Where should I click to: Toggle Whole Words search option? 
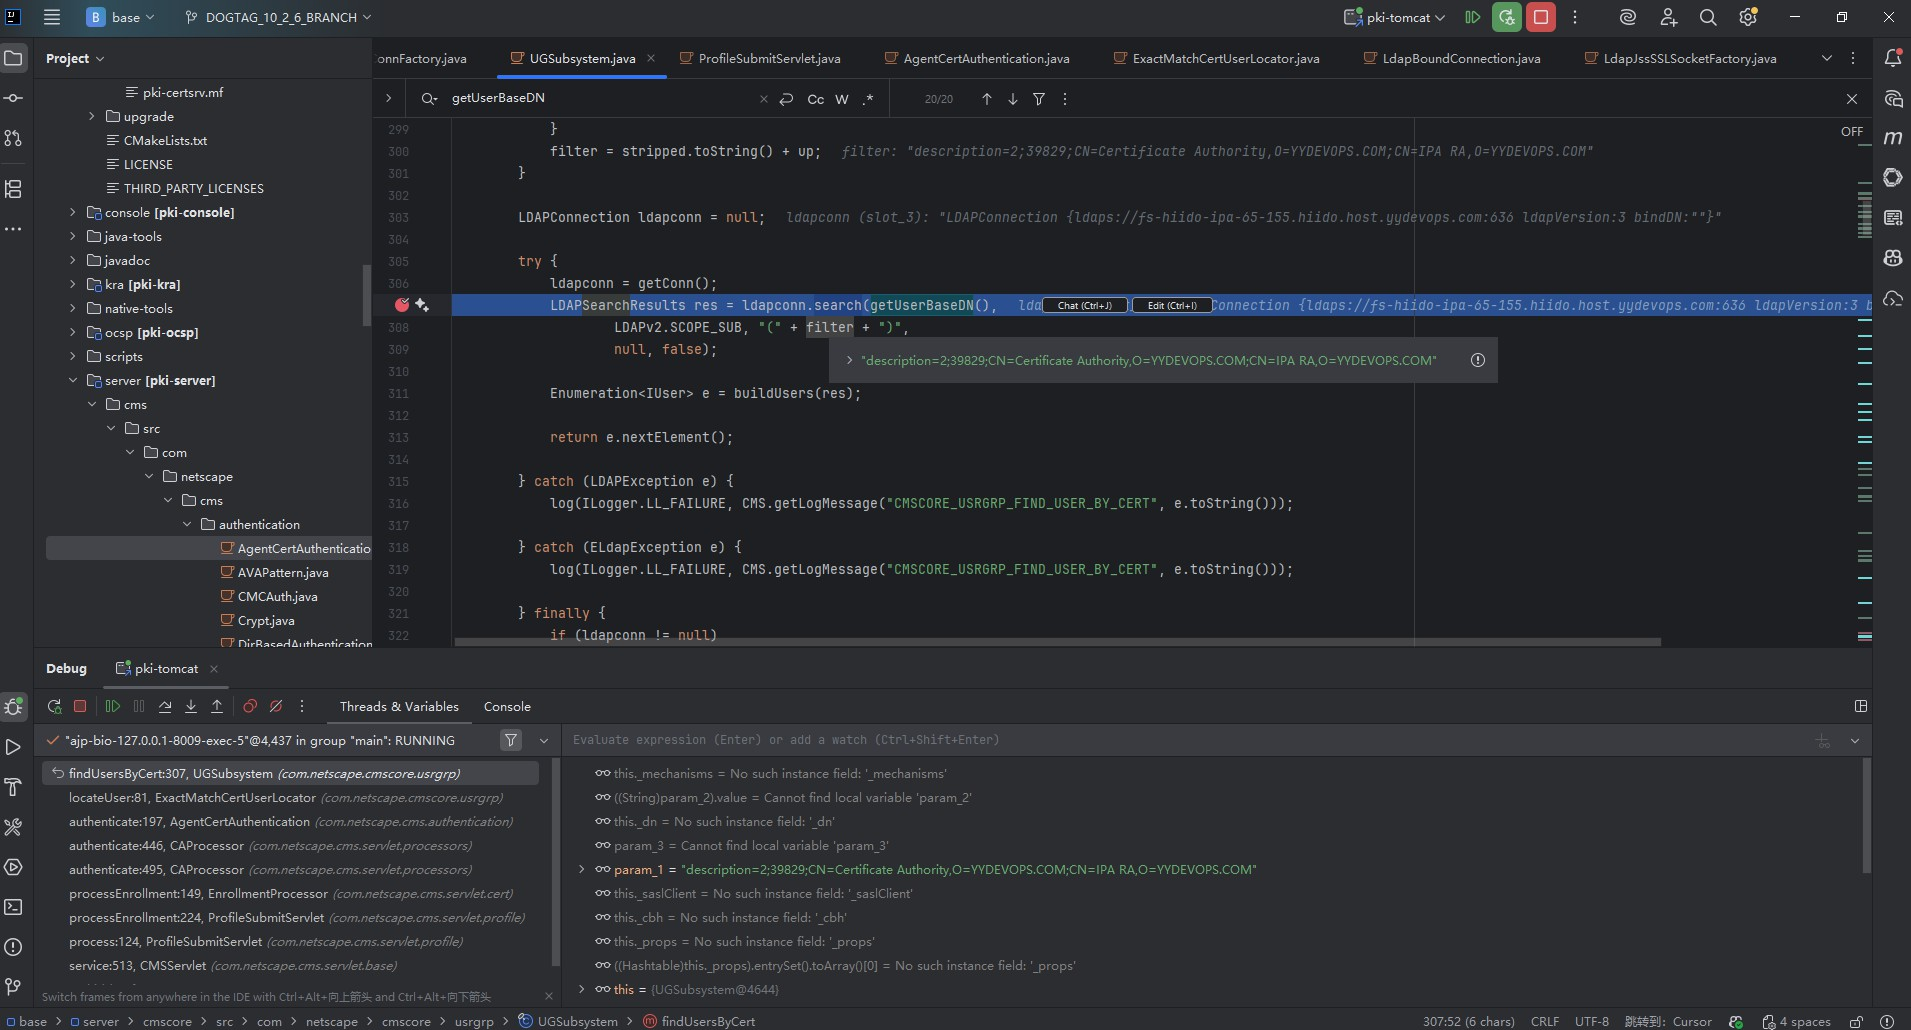[842, 99]
